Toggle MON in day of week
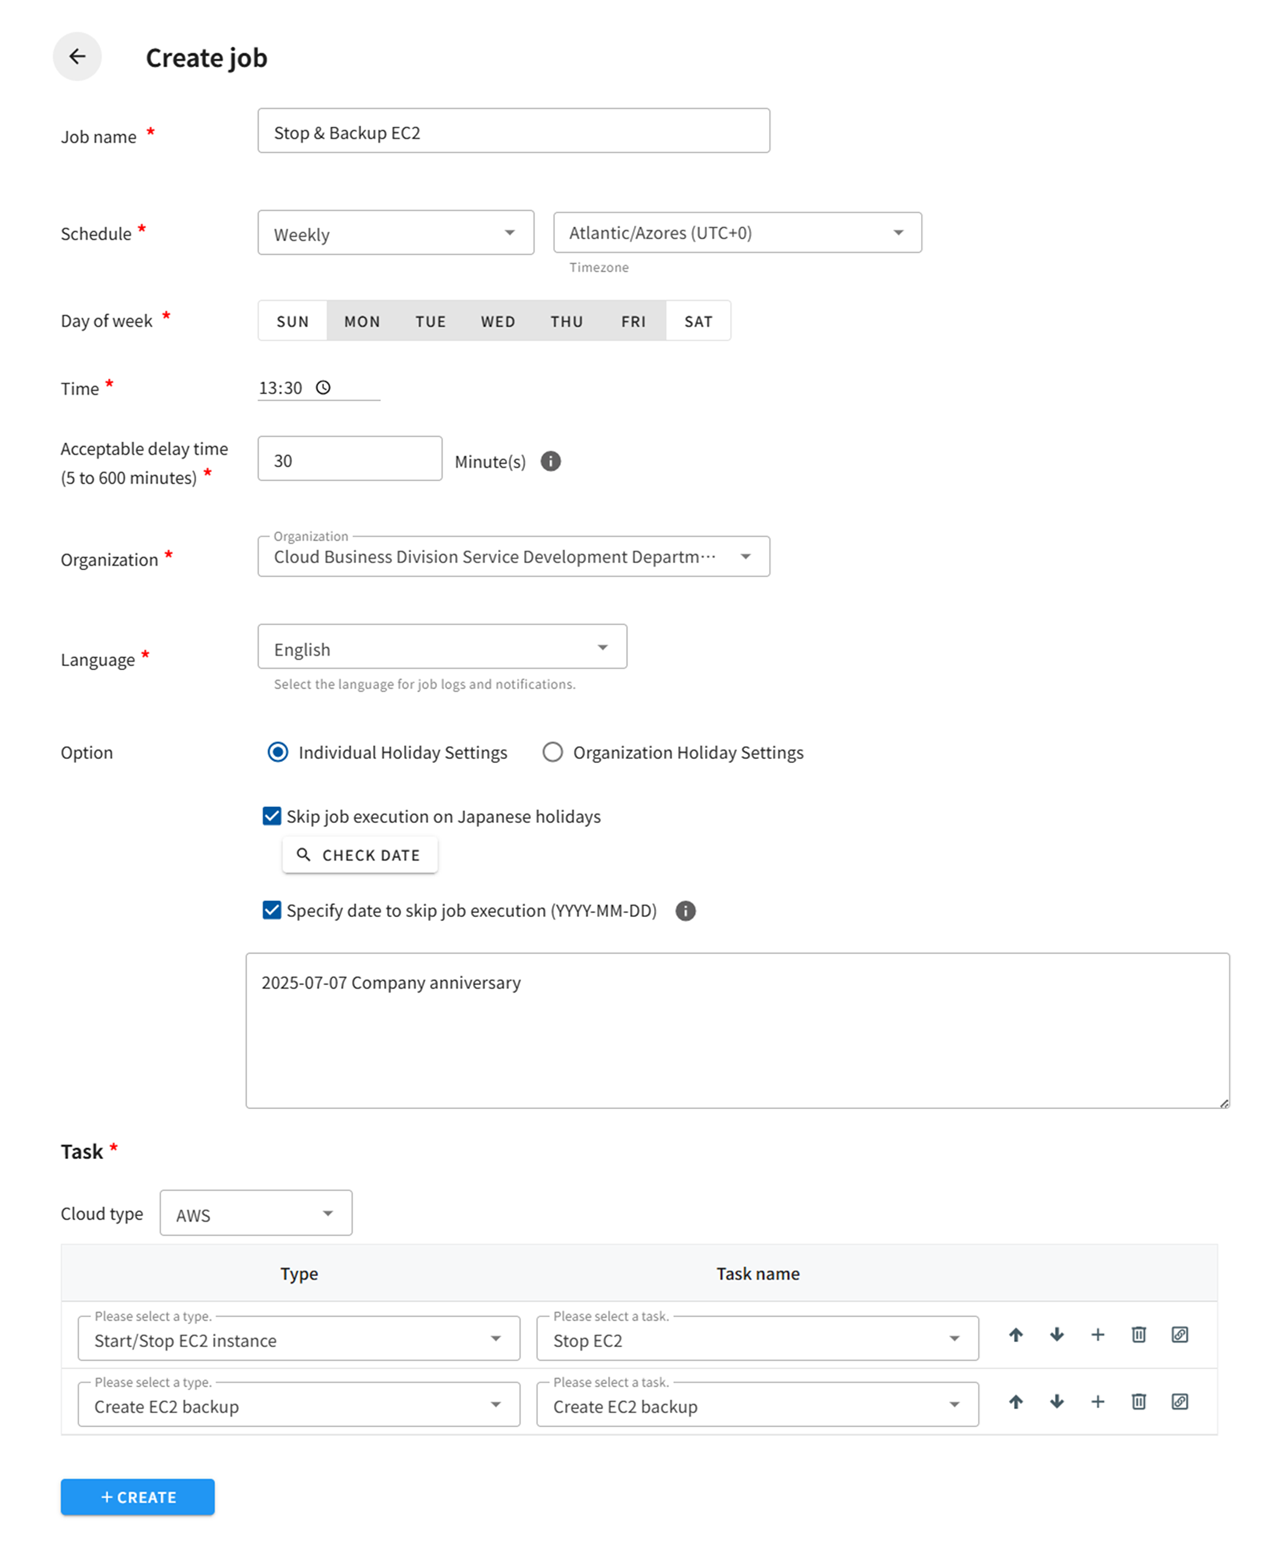 pyautogui.click(x=362, y=321)
